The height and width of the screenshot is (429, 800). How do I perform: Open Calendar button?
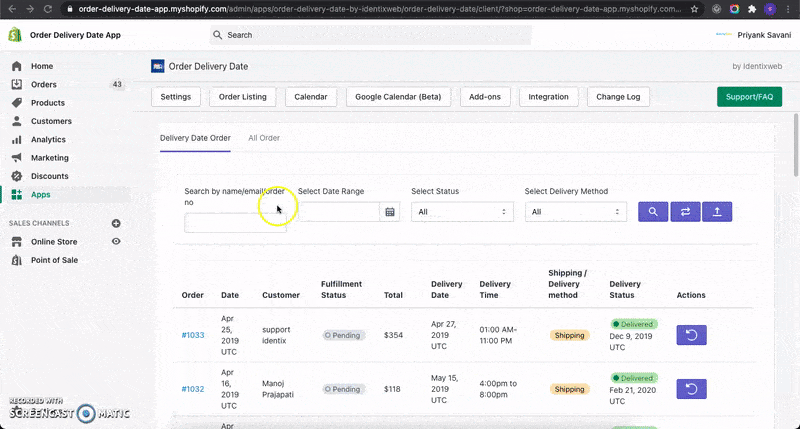tap(311, 97)
